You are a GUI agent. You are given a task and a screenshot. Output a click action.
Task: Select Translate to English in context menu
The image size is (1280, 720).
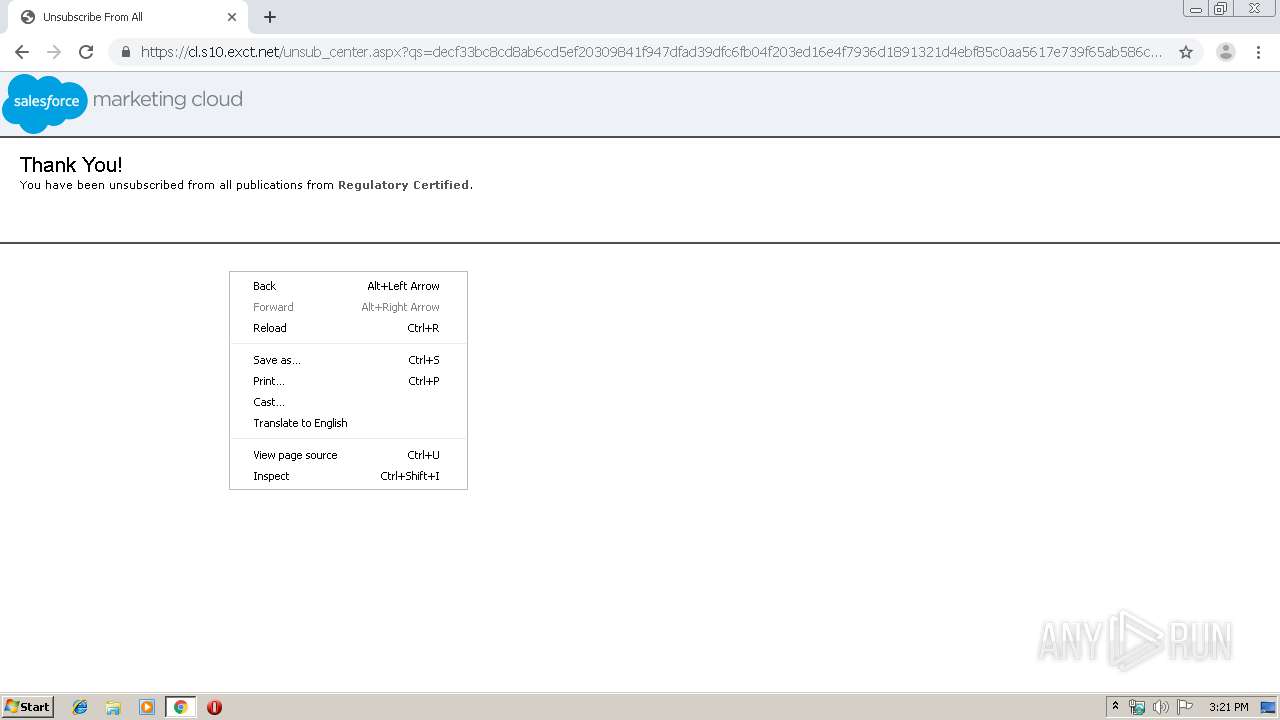pyautogui.click(x=348, y=423)
